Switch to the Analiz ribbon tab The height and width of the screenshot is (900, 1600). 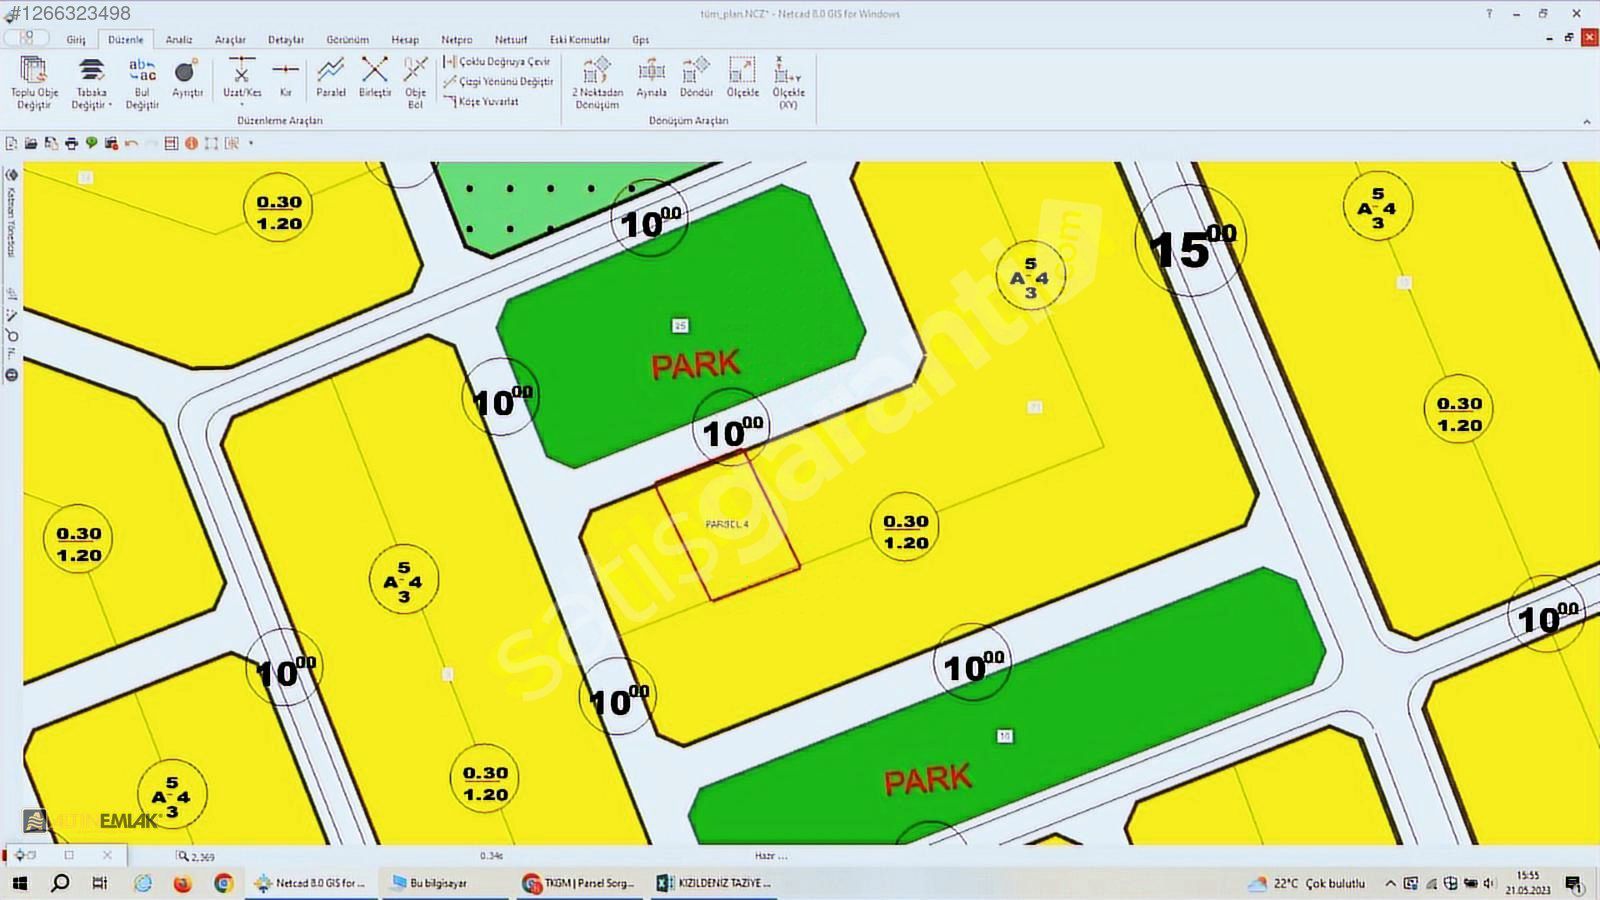coord(179,40)
